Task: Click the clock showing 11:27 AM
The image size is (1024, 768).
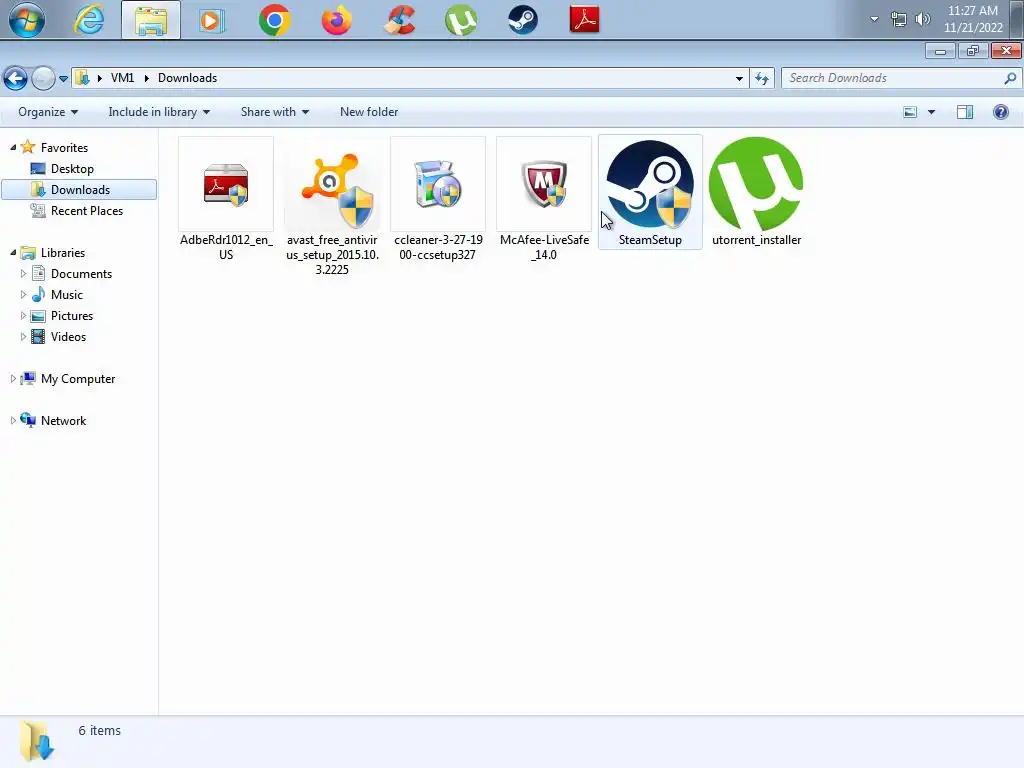Action: (972, 11)
